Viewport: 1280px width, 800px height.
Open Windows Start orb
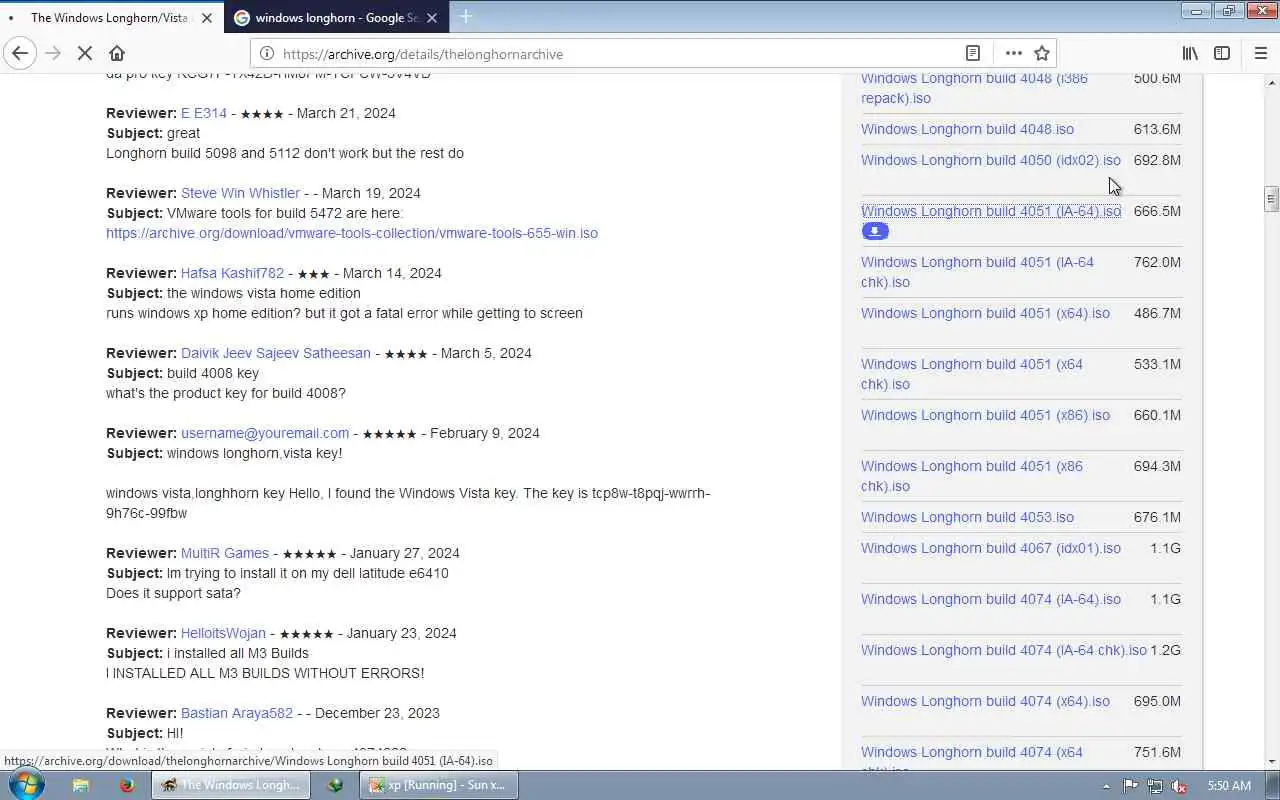[x=25, y=785]
